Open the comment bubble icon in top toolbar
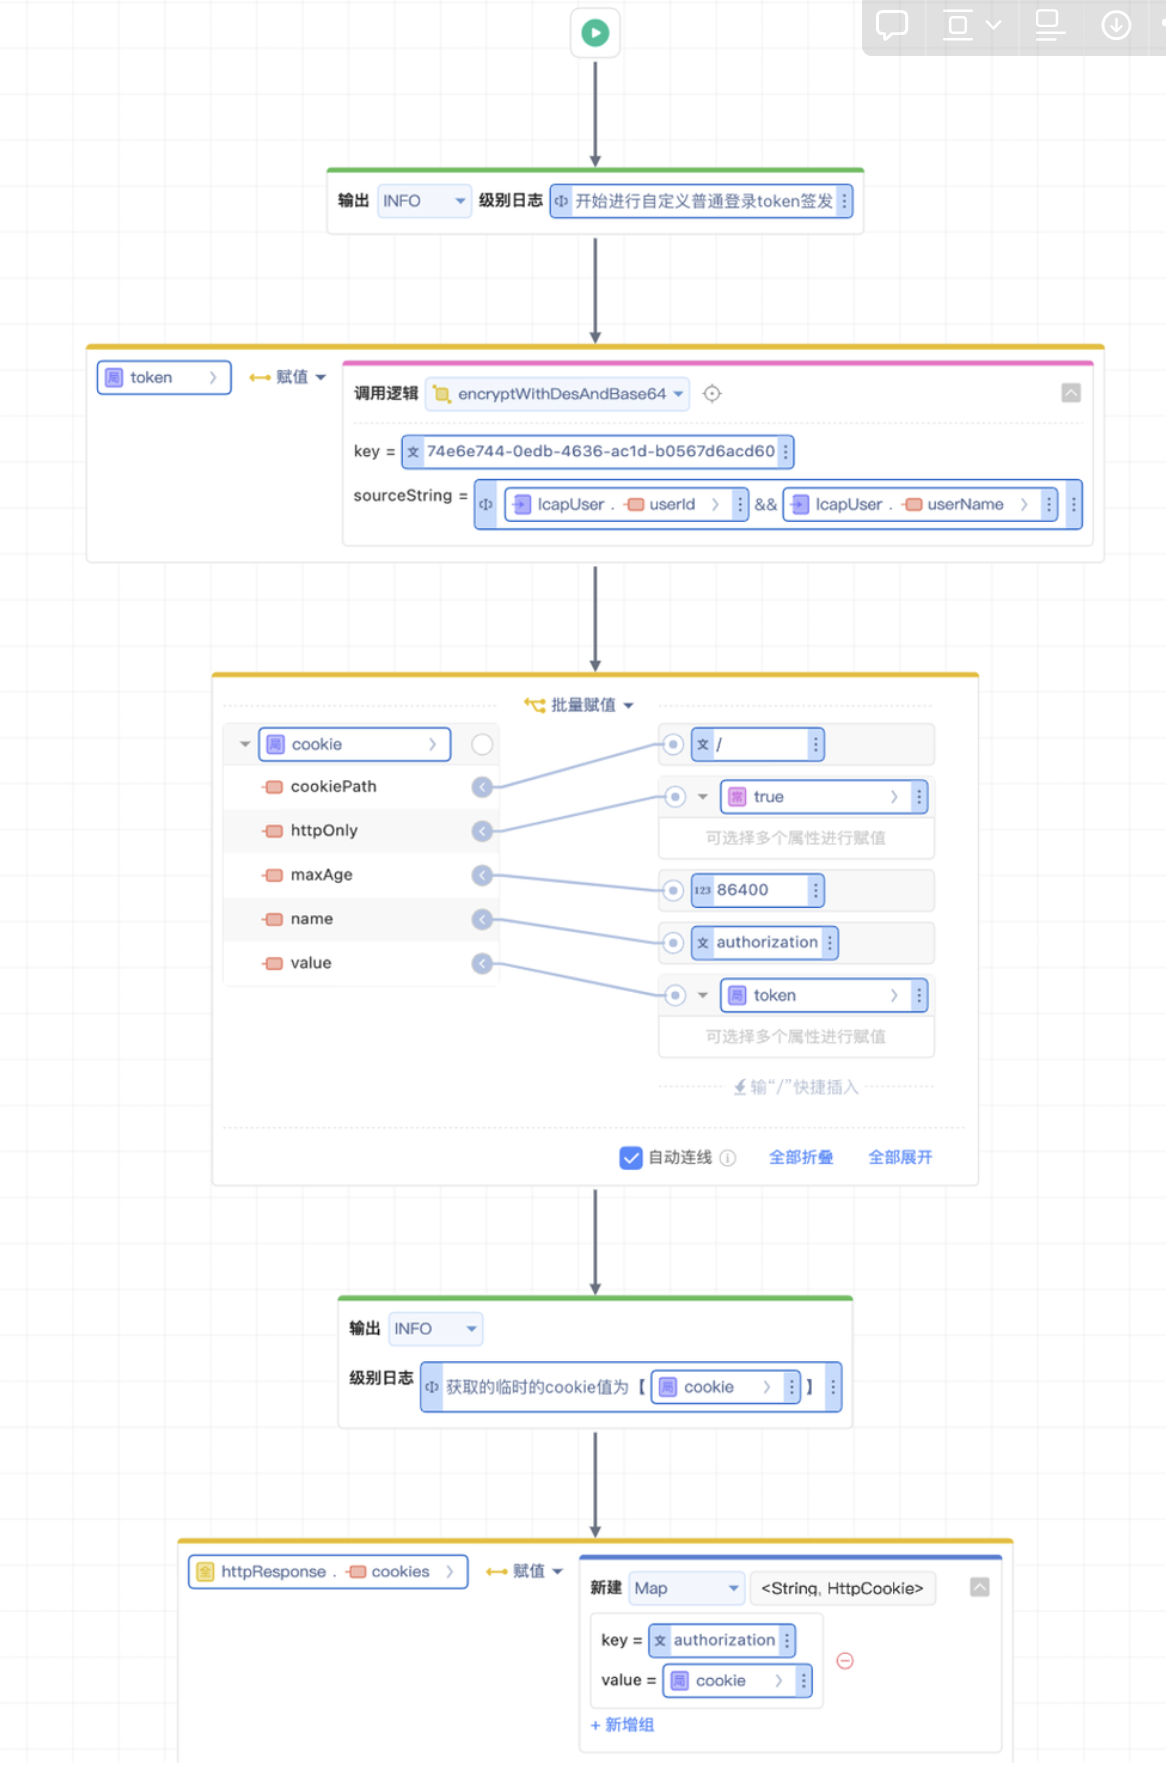This screenshot has height=1774, width=1166. point(892,24)
